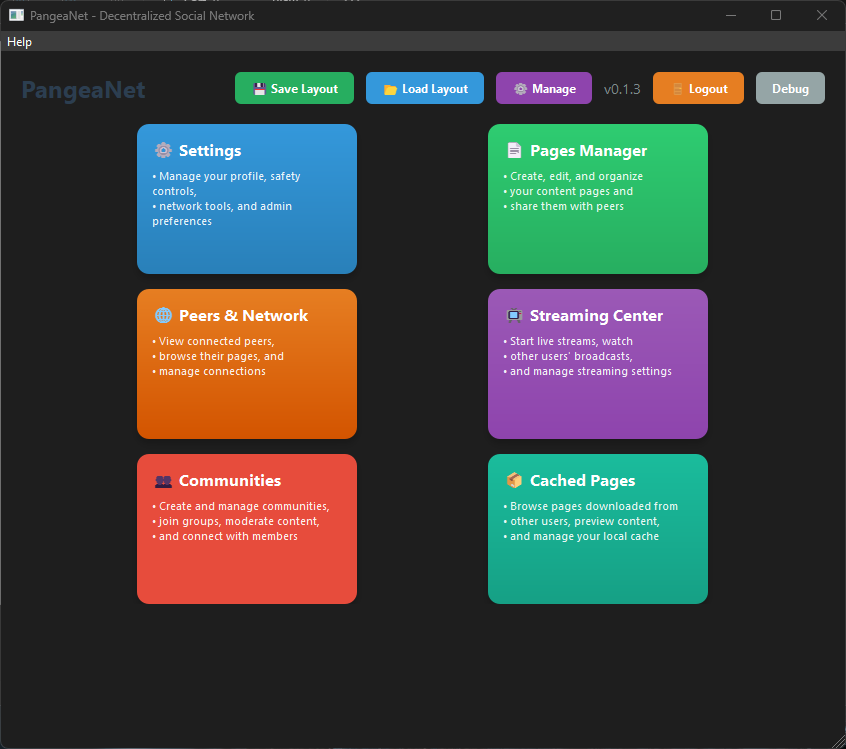Image resolution: width=846 pixels, height=749 pixels.
Task: Click the Load Layout button label
Action: pyautogui.click(x=435, y=89)
